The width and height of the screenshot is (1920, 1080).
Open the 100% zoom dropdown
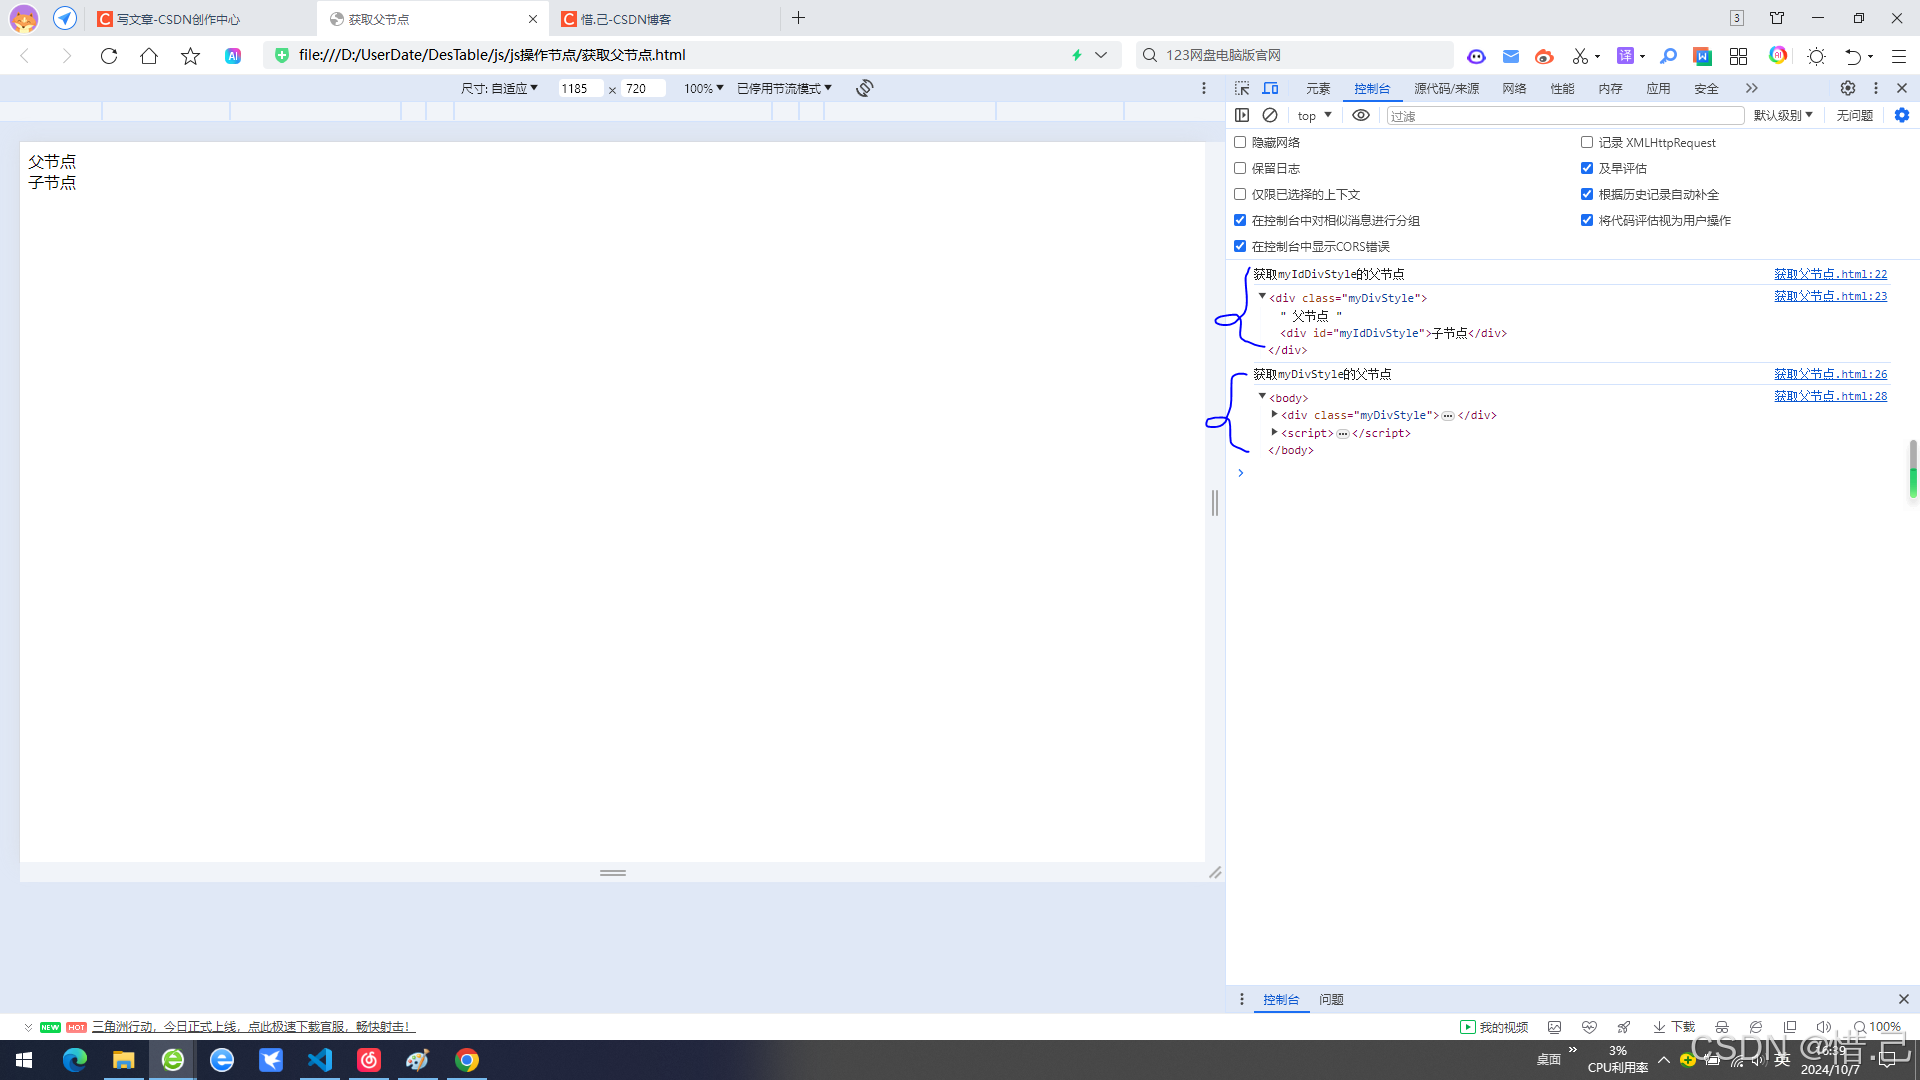(x=703, y=88)
